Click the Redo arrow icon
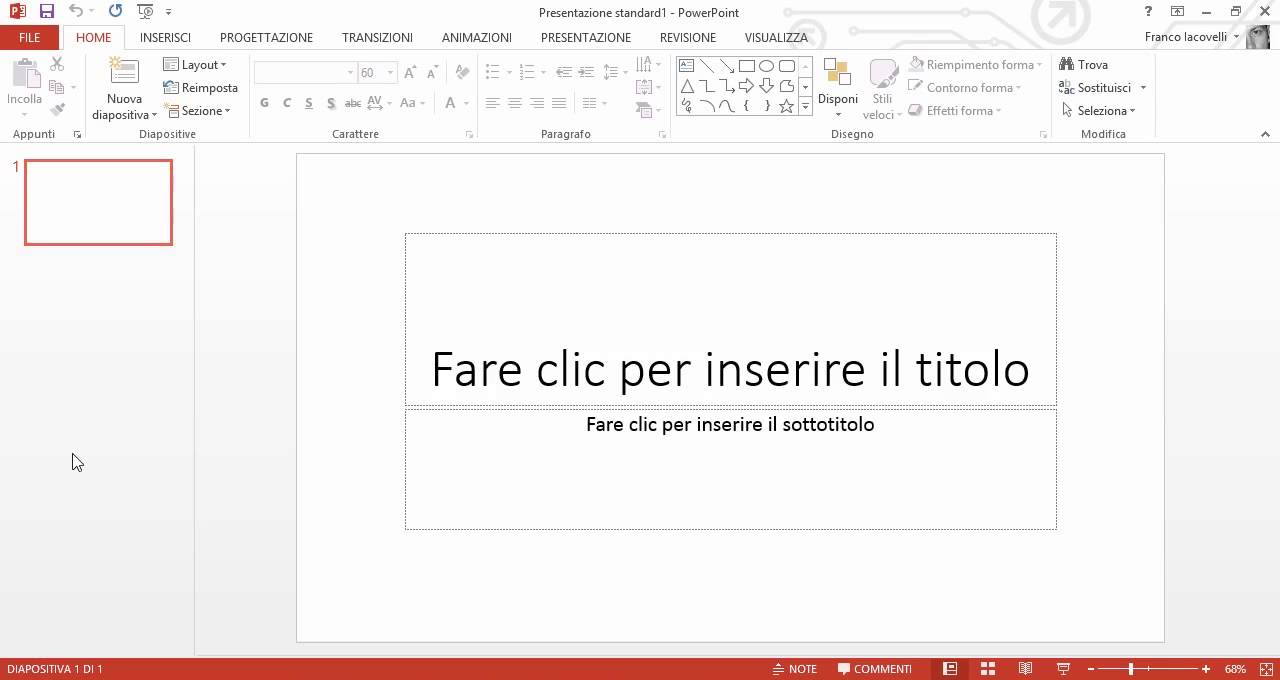1280x680 pixels. coord(115,12)
